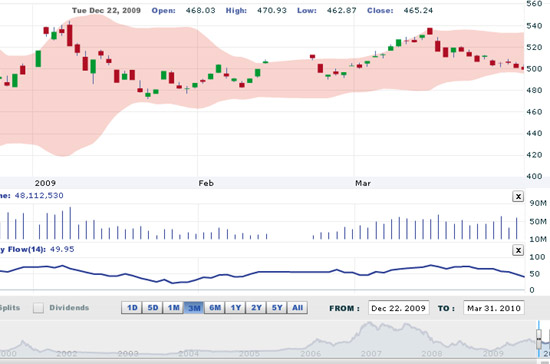Click the 2008 label in overview timeline
The image size is (550, 364).
[432, 353]
